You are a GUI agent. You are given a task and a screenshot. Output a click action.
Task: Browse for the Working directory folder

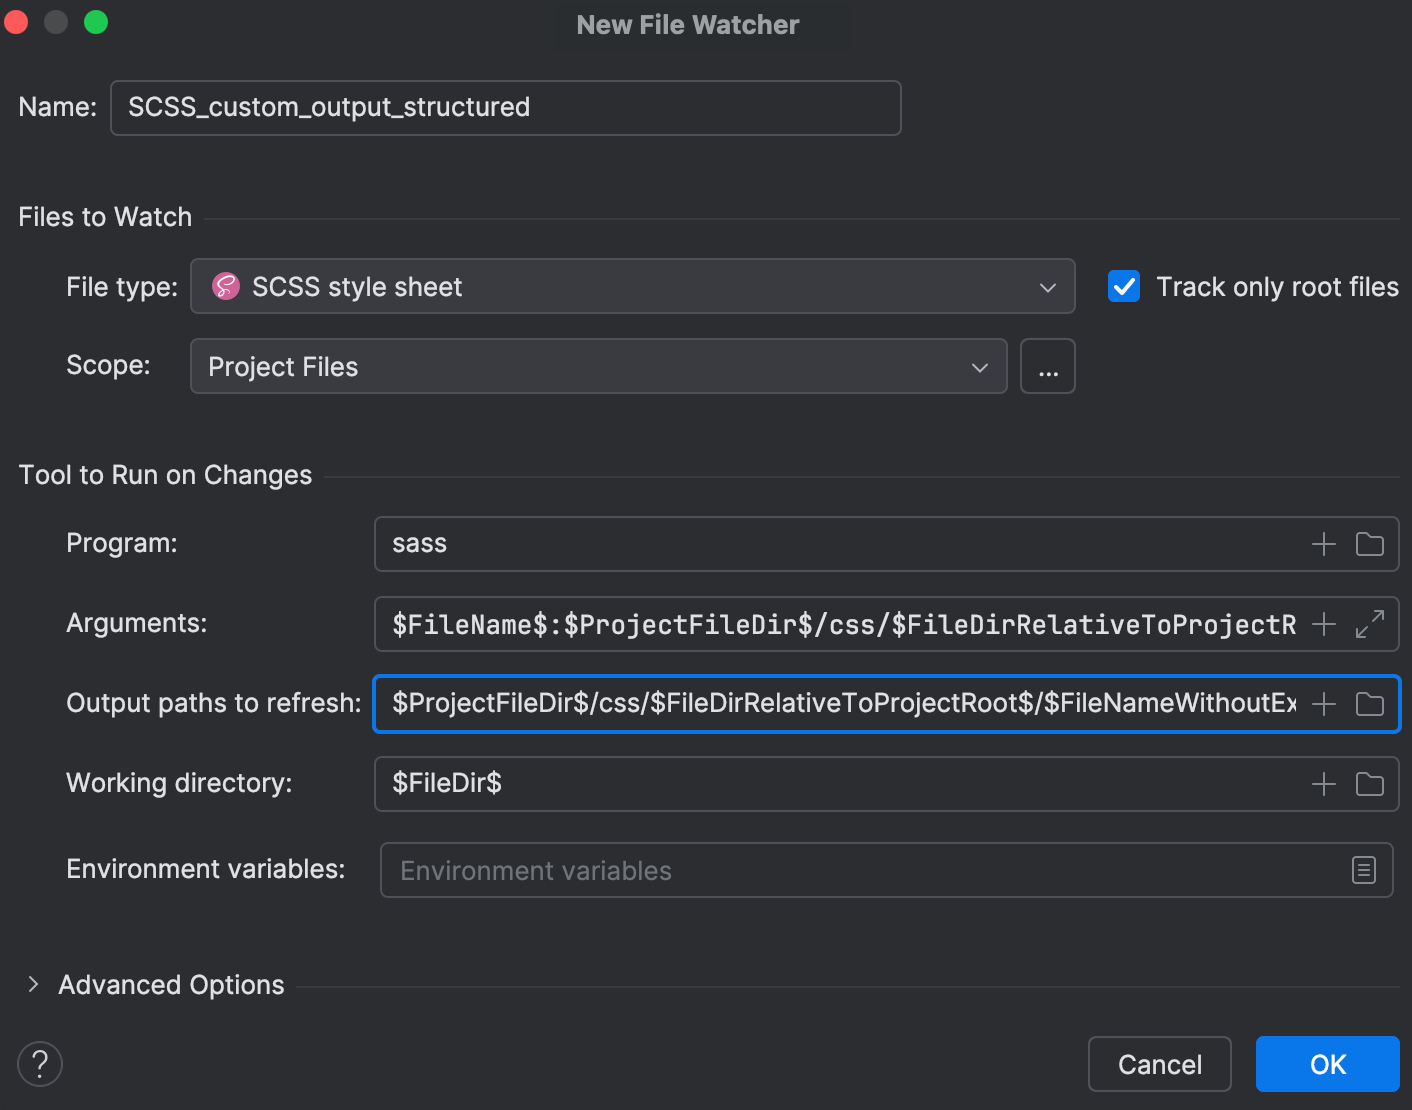tap(1369, 783)
